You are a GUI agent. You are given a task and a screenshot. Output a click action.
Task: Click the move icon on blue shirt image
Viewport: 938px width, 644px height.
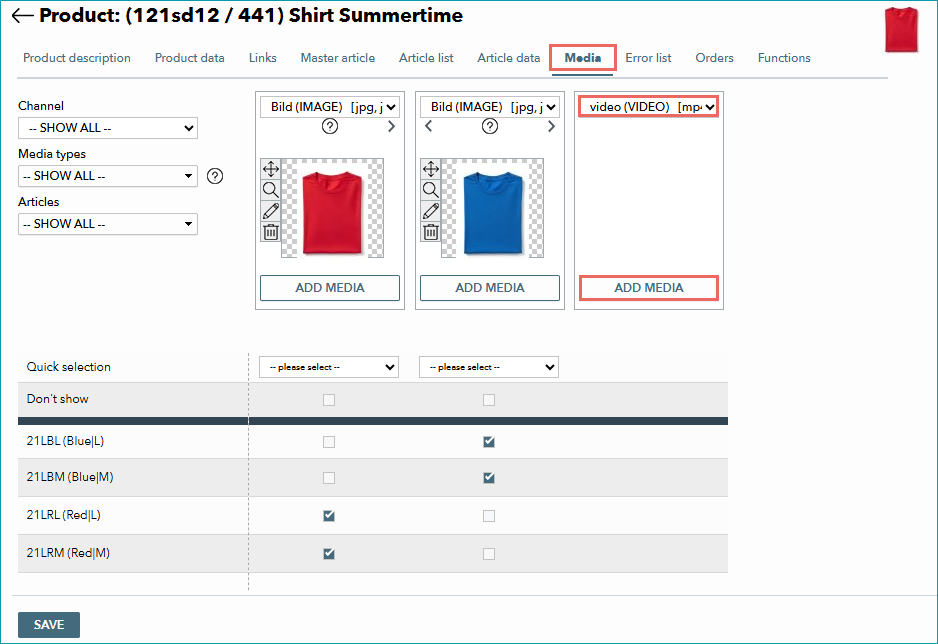[431, 169]
